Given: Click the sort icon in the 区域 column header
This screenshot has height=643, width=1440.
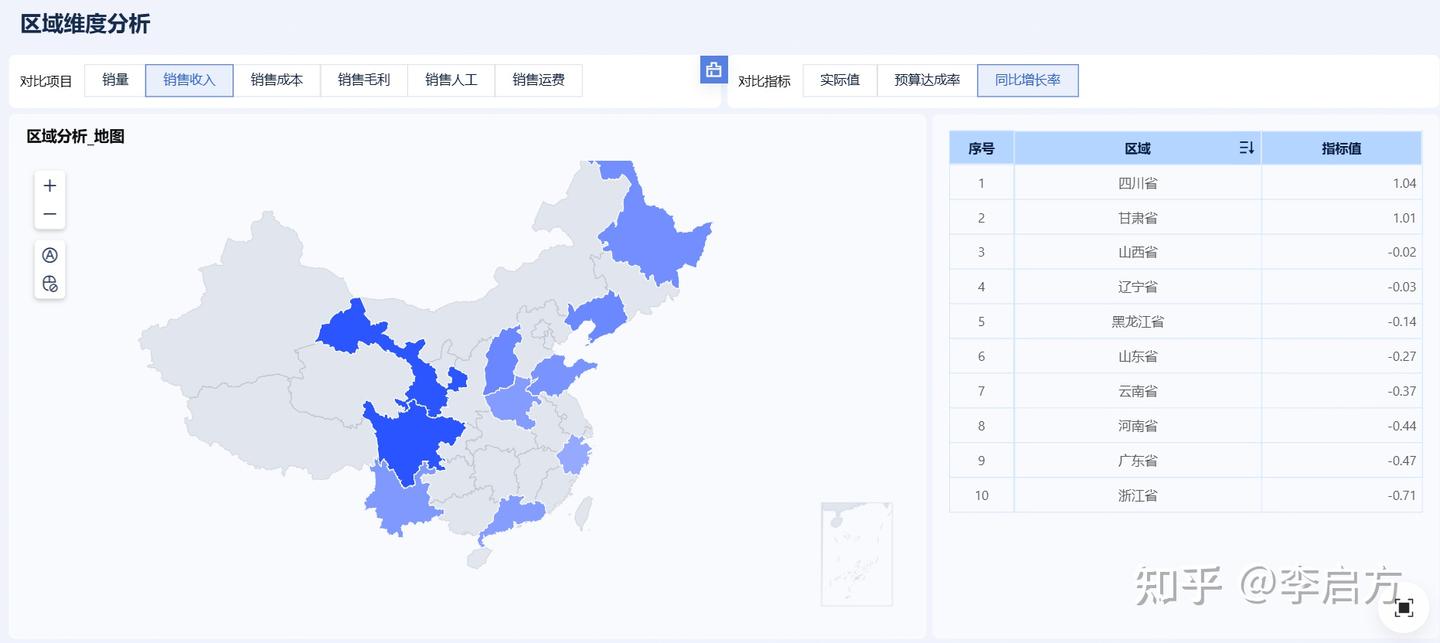Looking at the screenshot, I should (x=1246, y=147).
